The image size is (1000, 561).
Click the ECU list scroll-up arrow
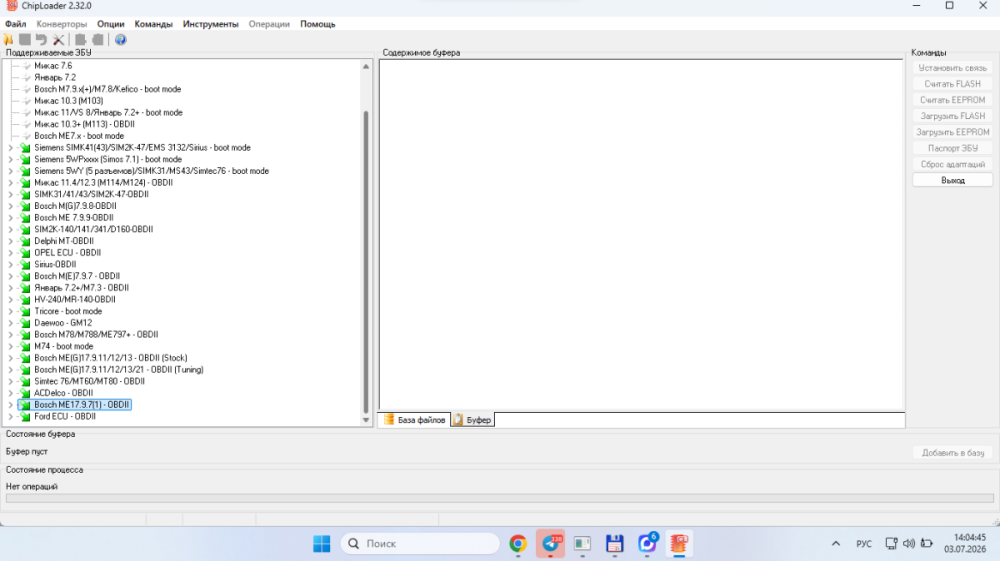(366, 66)
